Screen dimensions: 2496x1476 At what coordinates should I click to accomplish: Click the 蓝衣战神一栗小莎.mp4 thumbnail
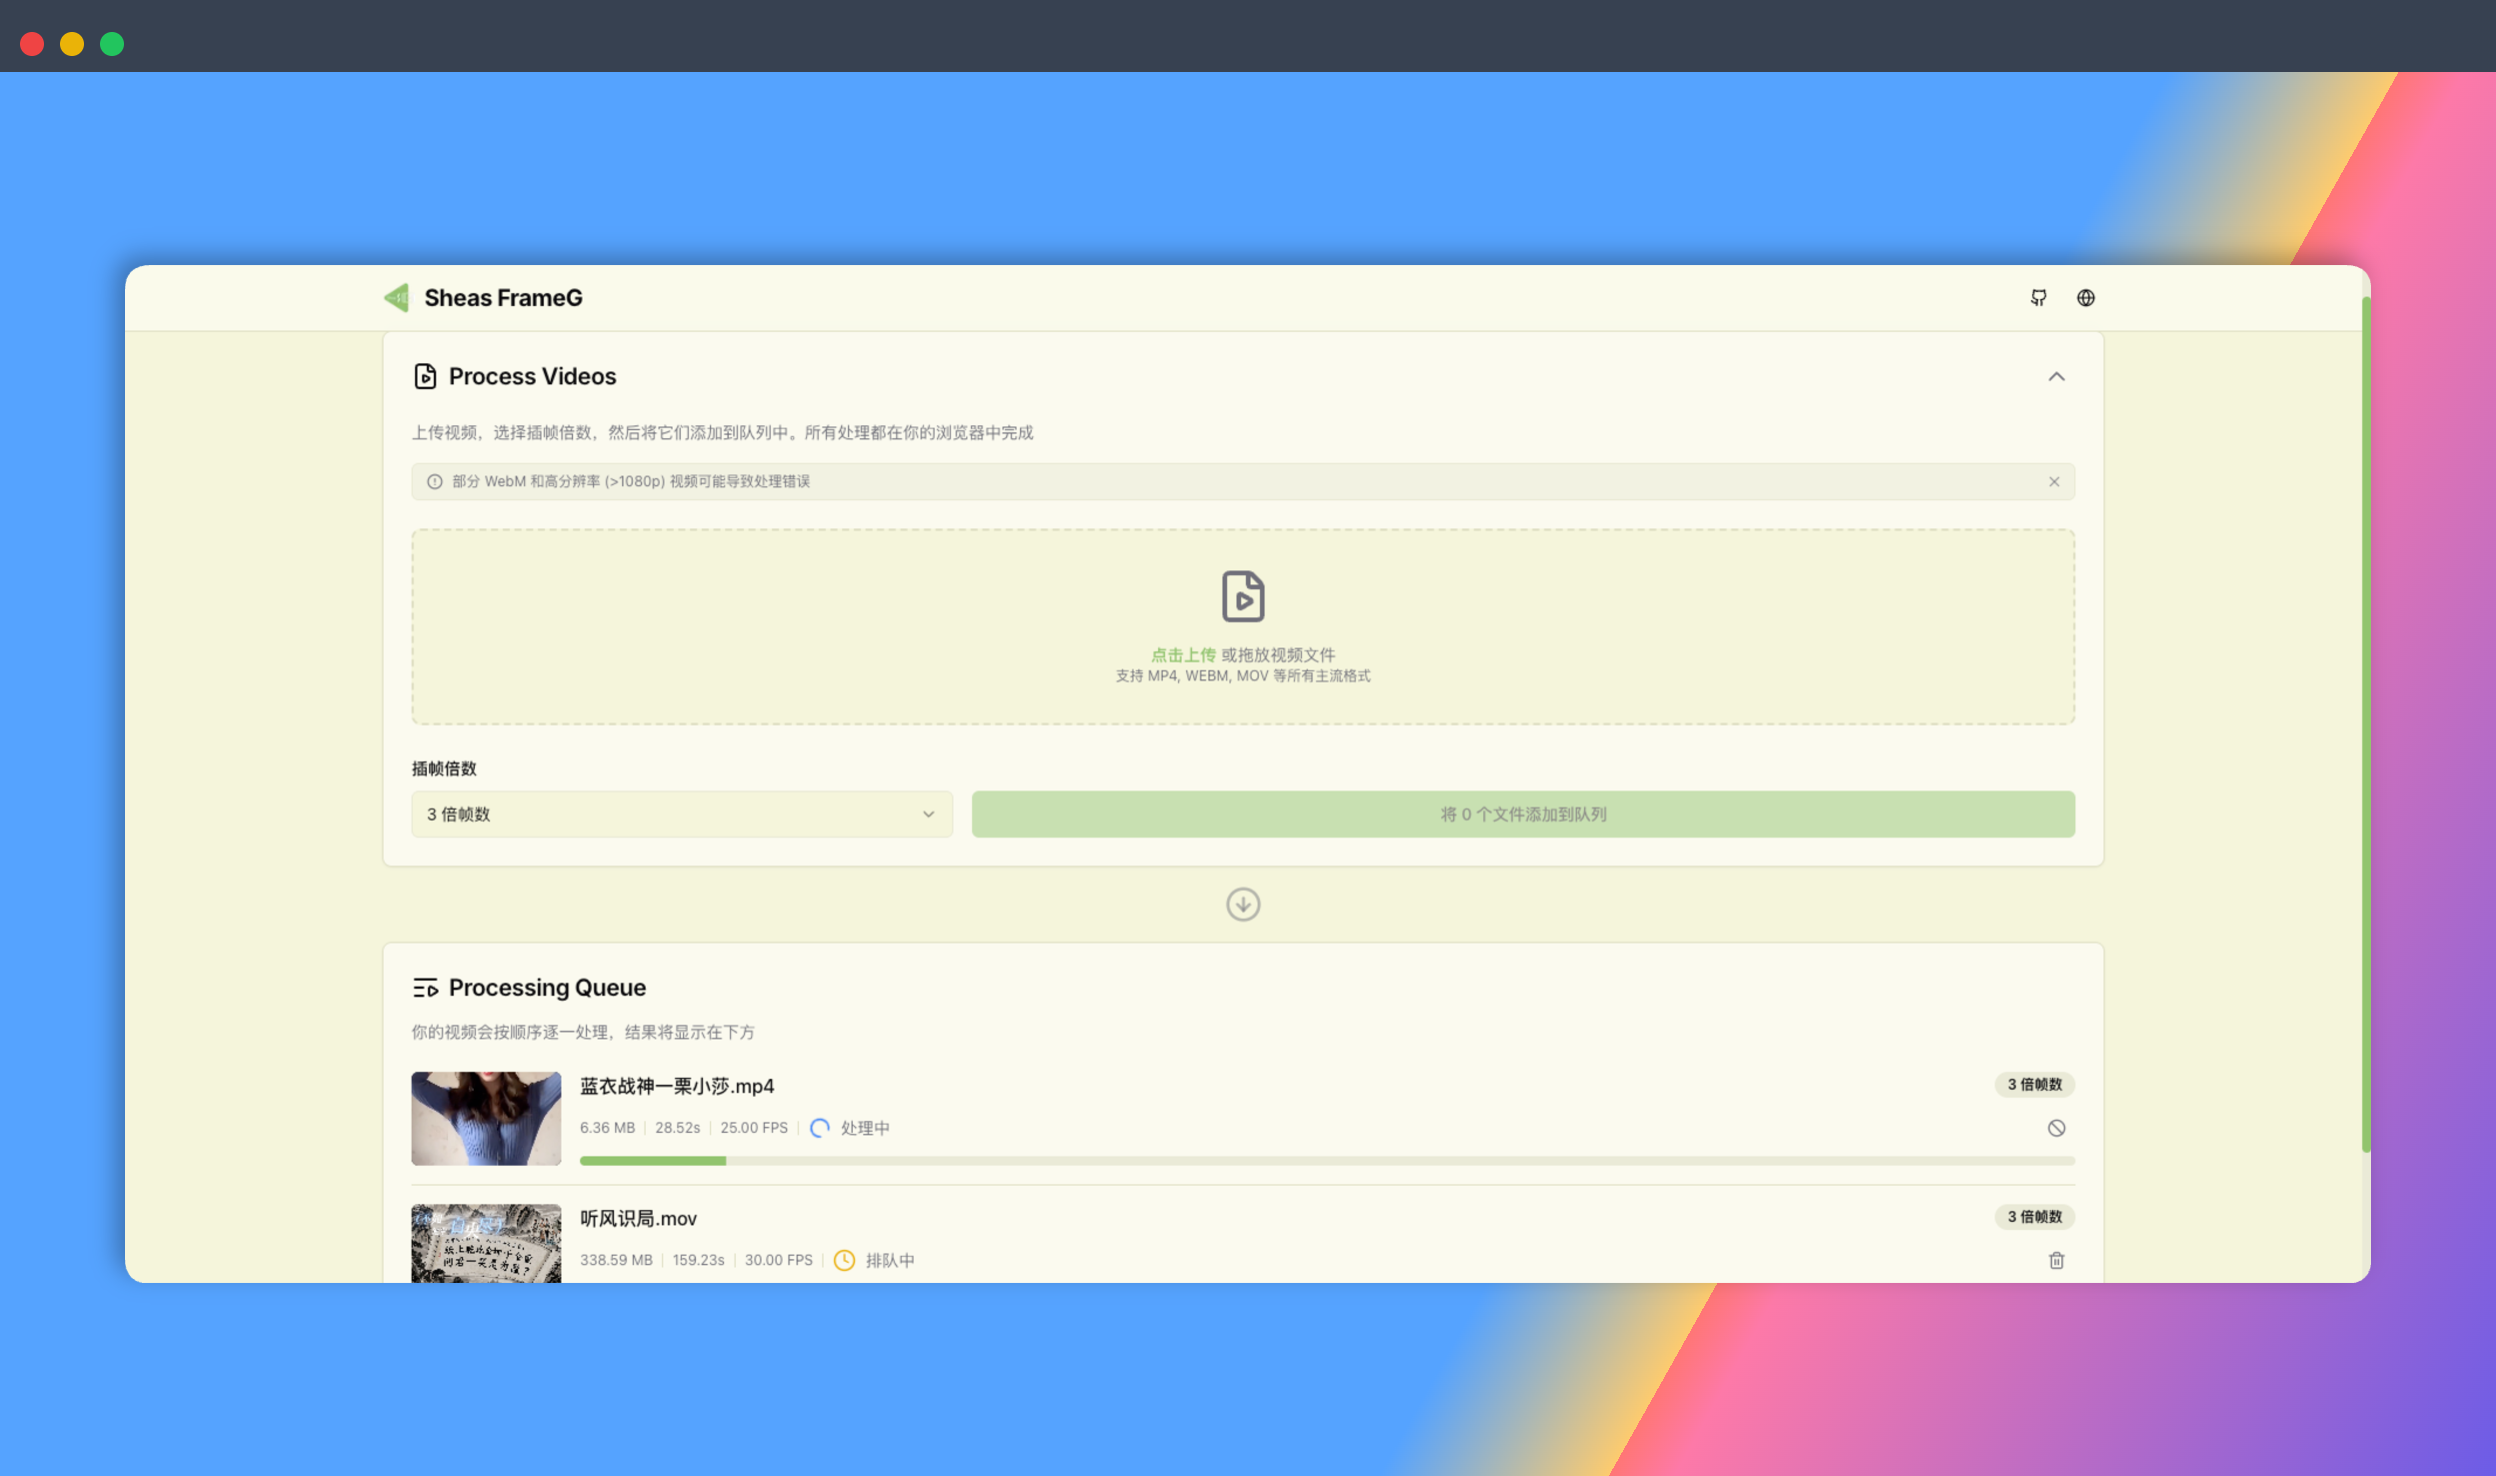486,1118
